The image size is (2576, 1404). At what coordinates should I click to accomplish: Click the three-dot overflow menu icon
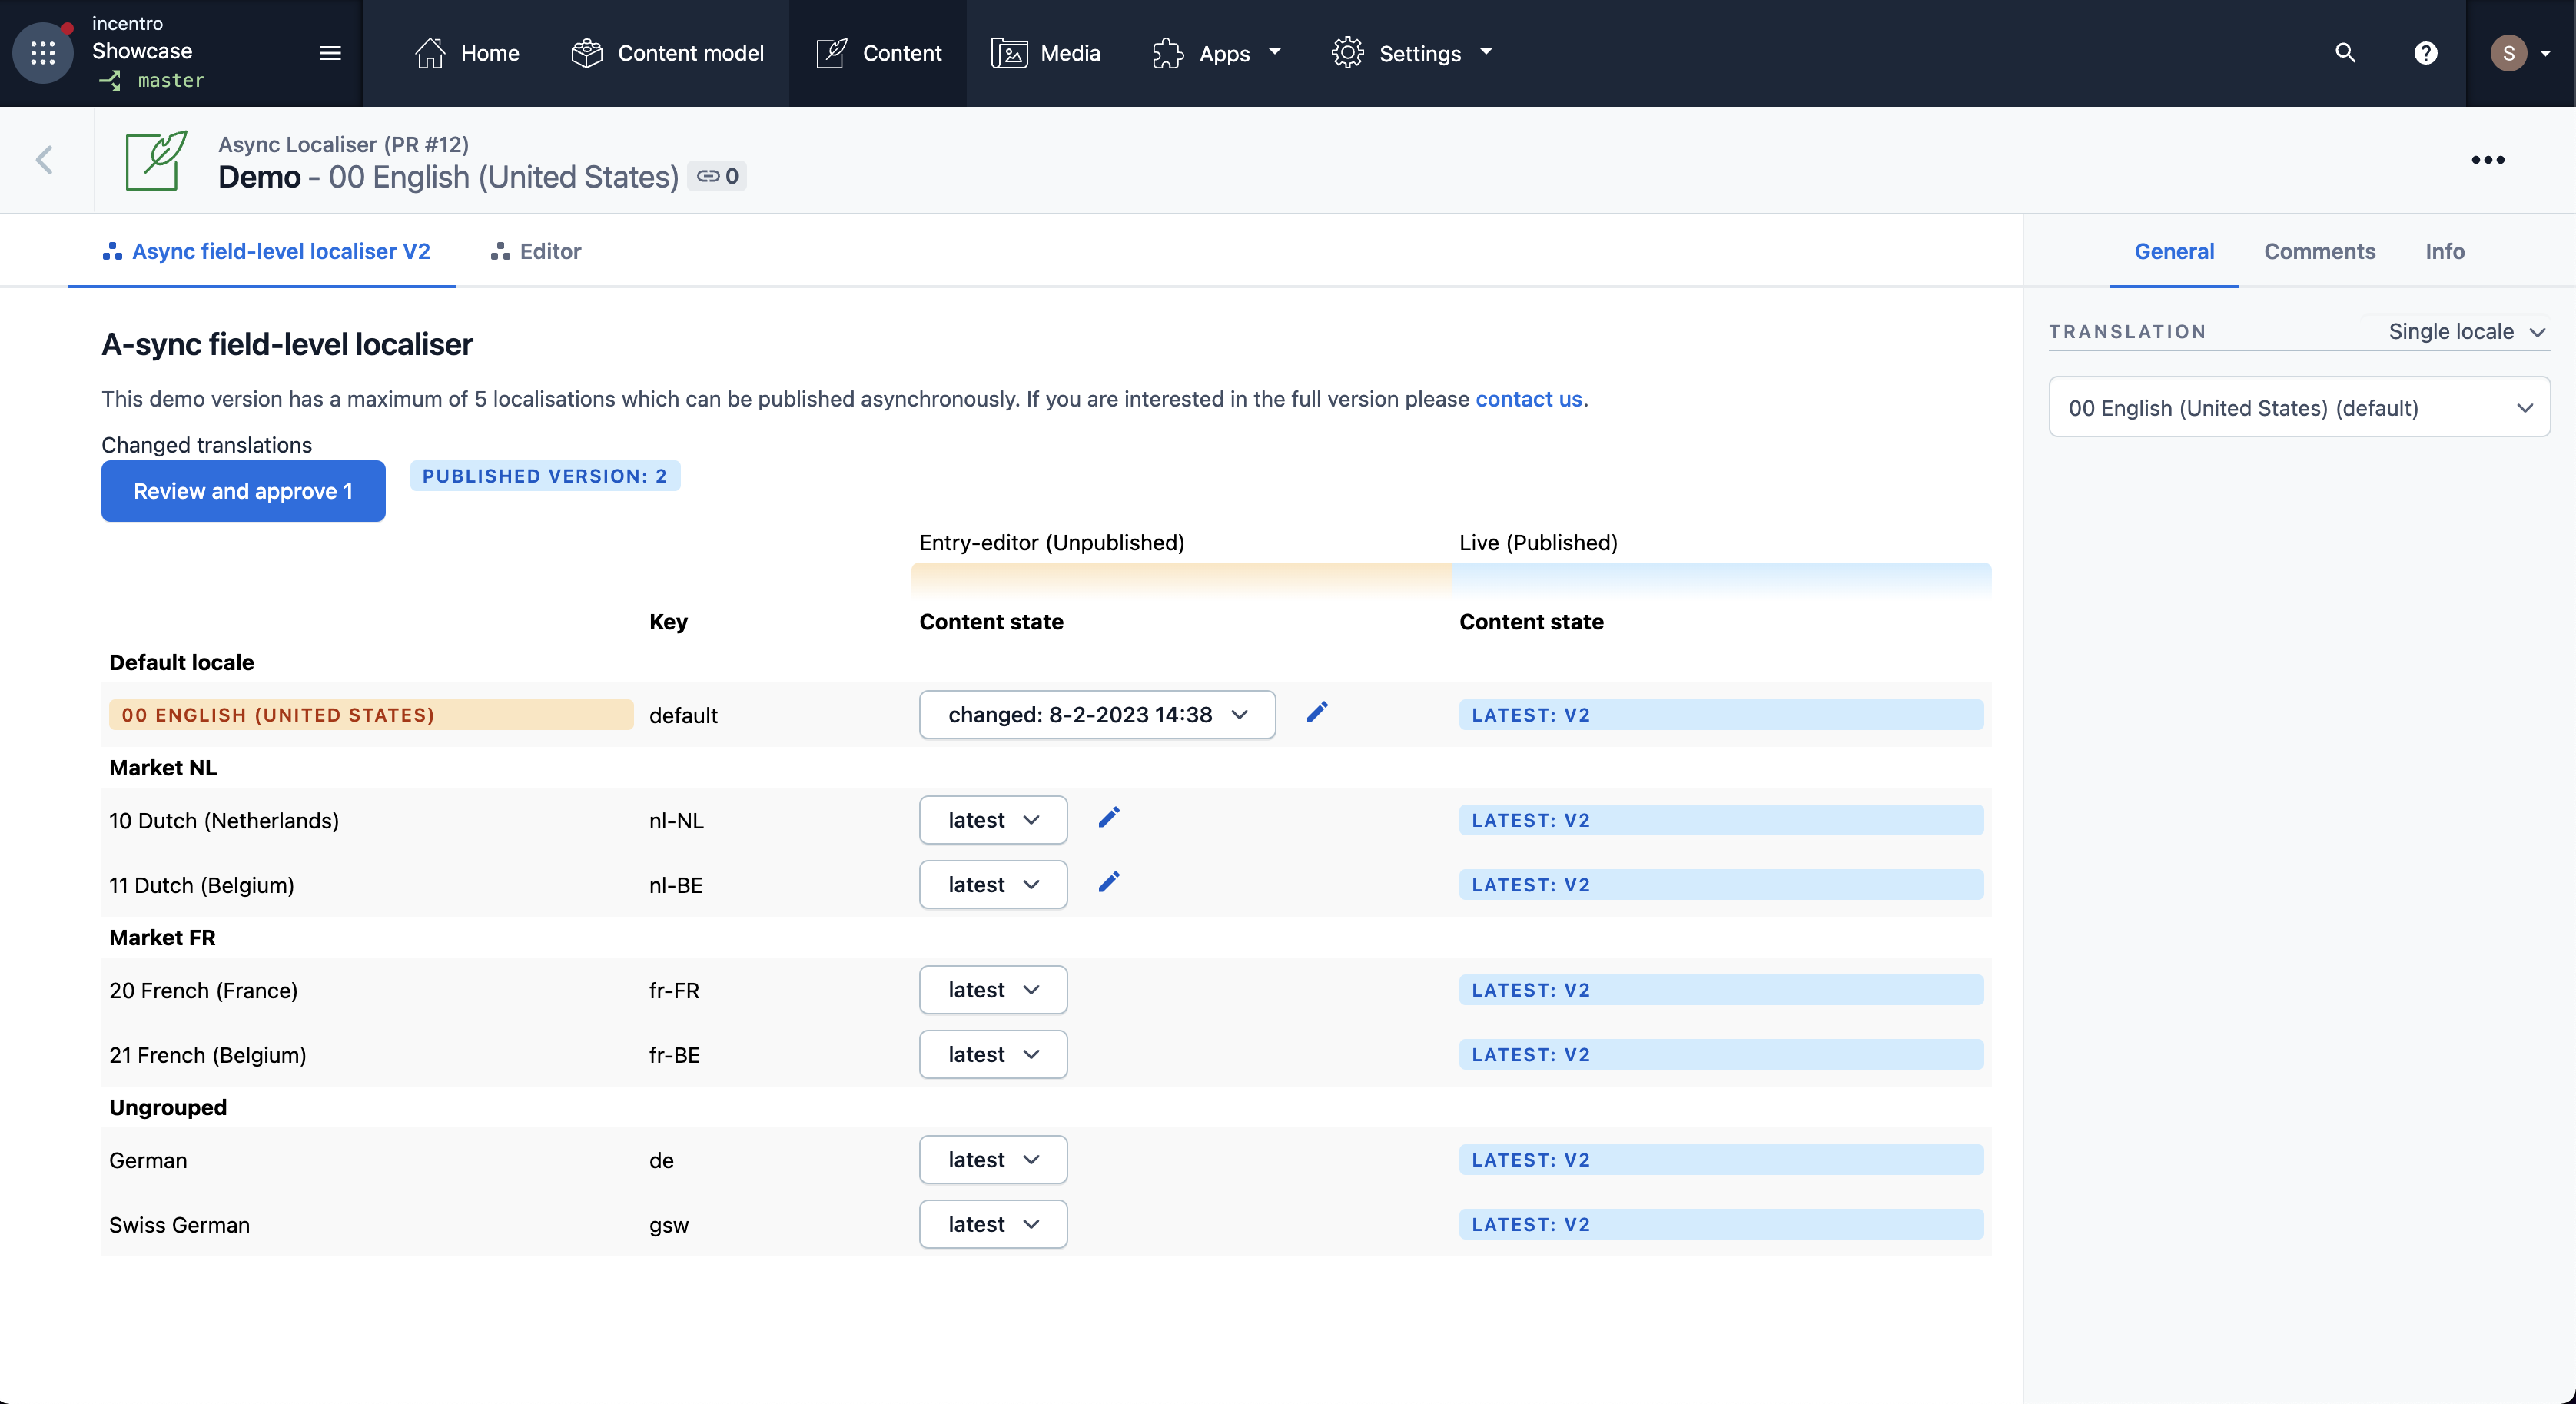click(2491, 159)
